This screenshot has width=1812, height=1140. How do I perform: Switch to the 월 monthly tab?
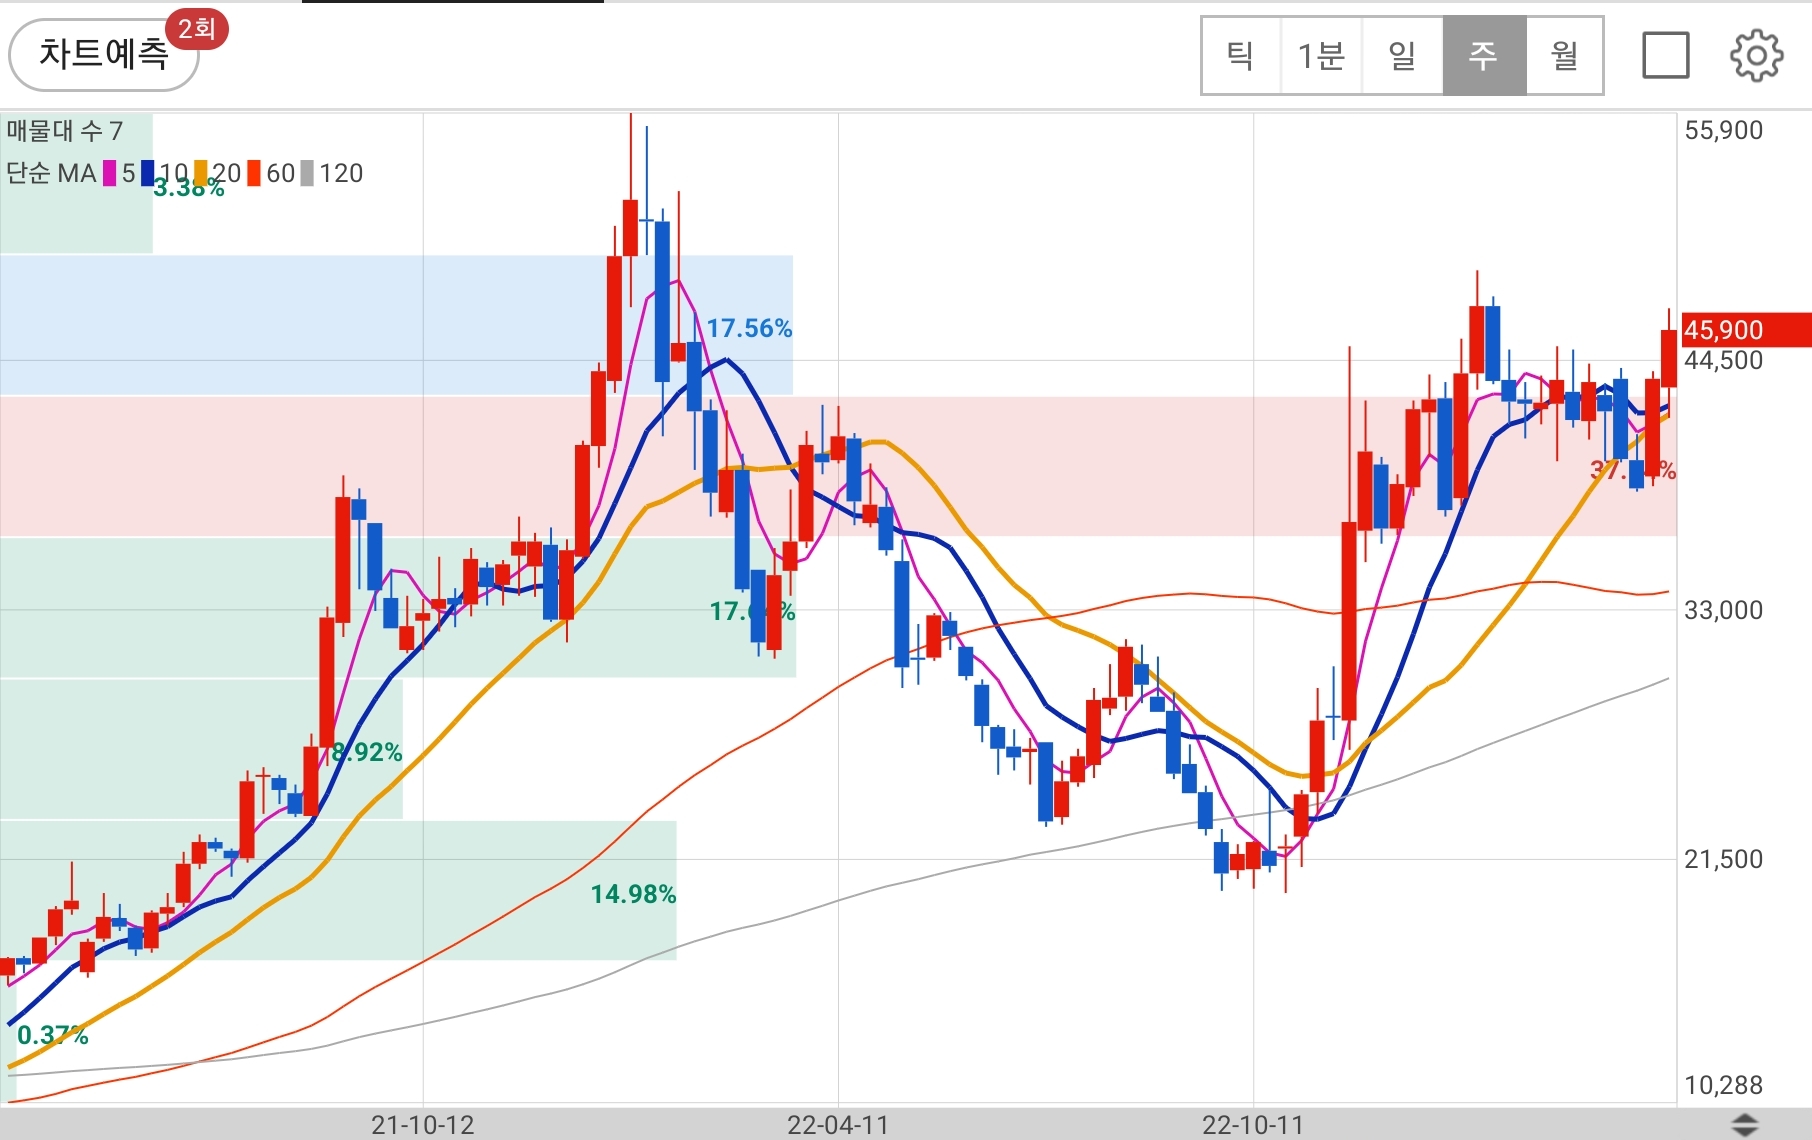pos(1565,55)
